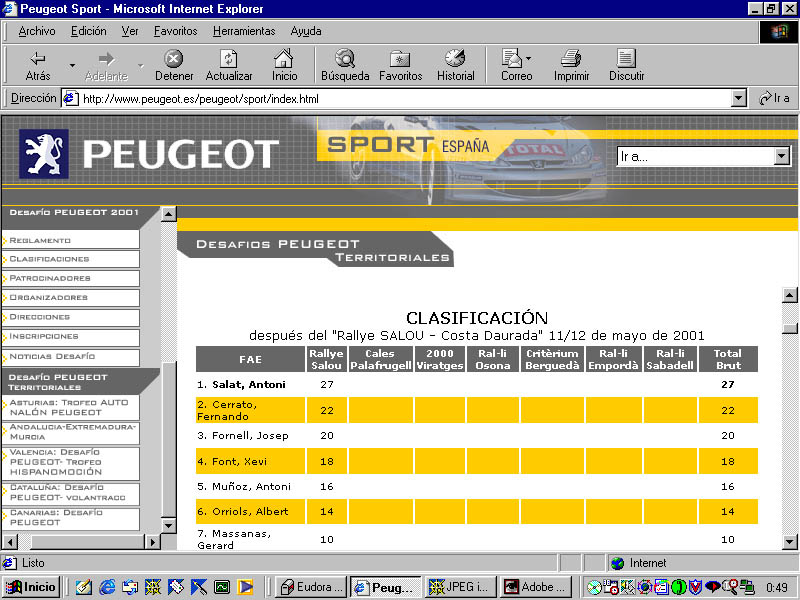Open the Ayuda menu

306,31
